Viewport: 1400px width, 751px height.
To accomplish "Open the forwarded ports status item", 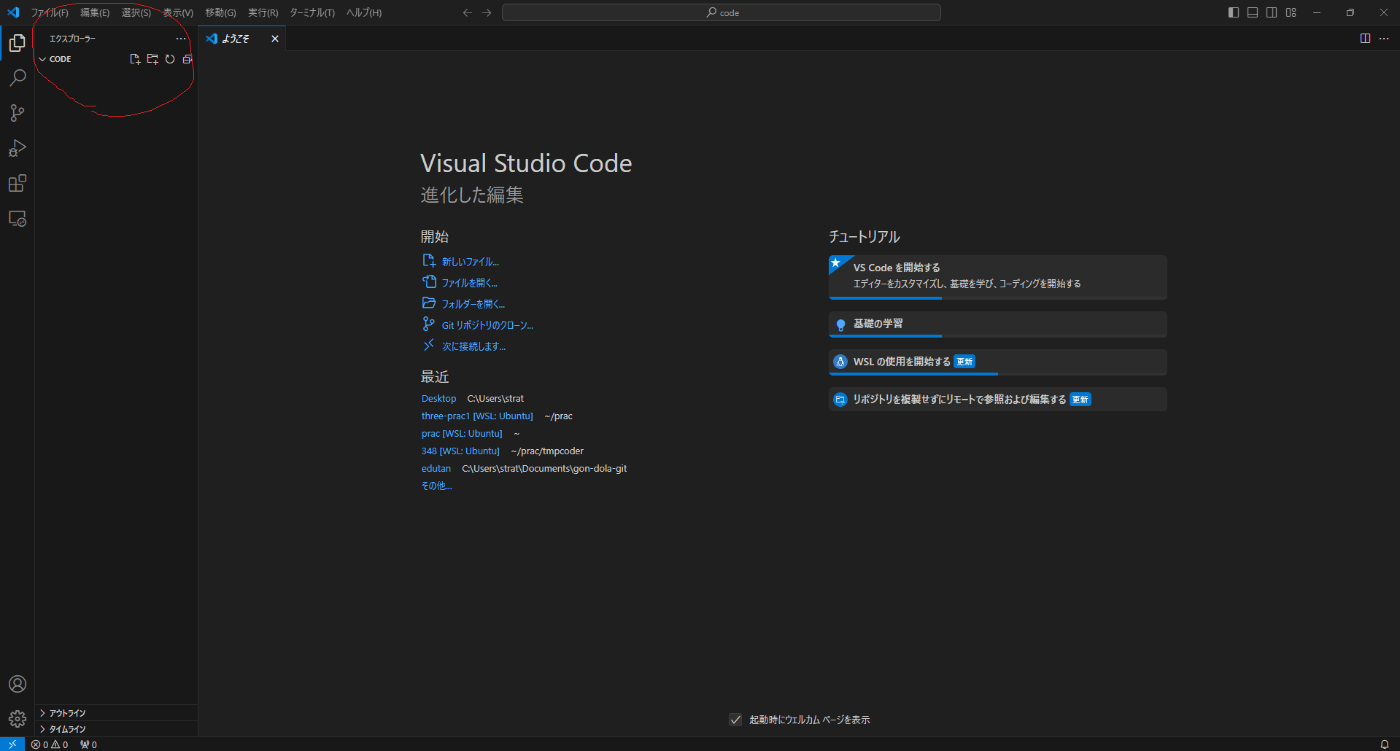I will pos(88,744).
